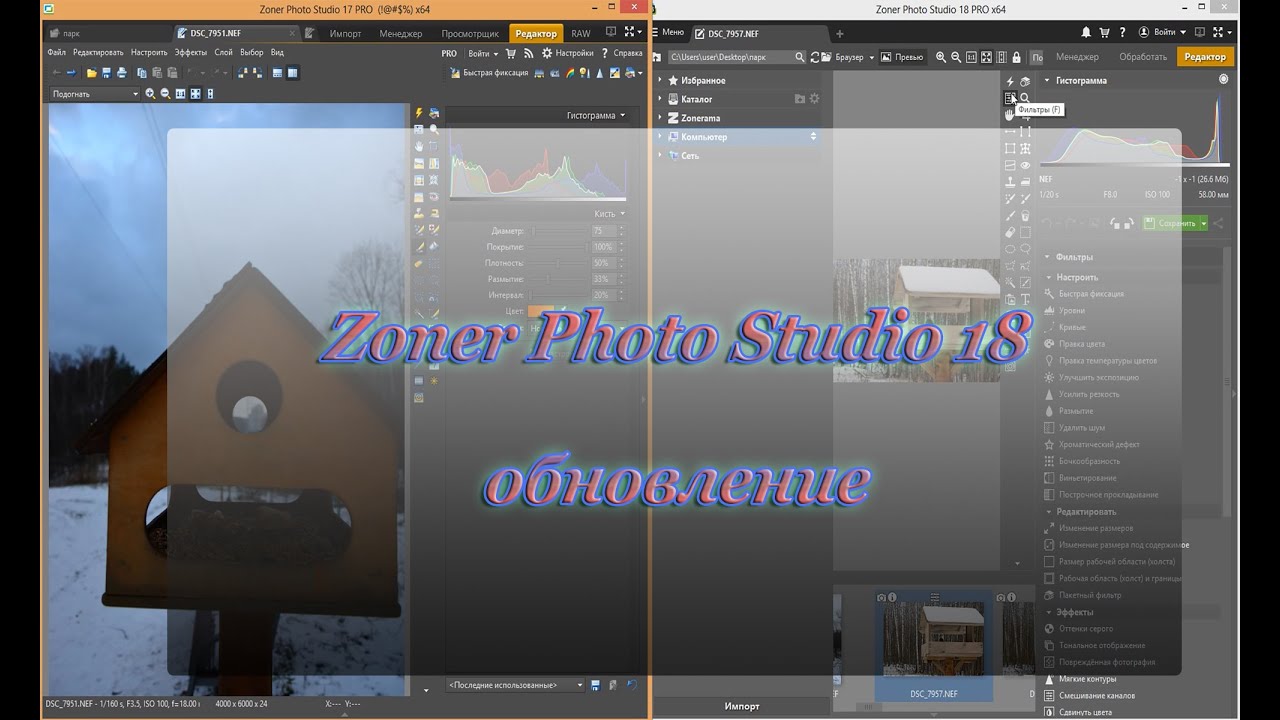Open Мягкие контуры effect
The image size is (1280, 720).
point(1087,679)
